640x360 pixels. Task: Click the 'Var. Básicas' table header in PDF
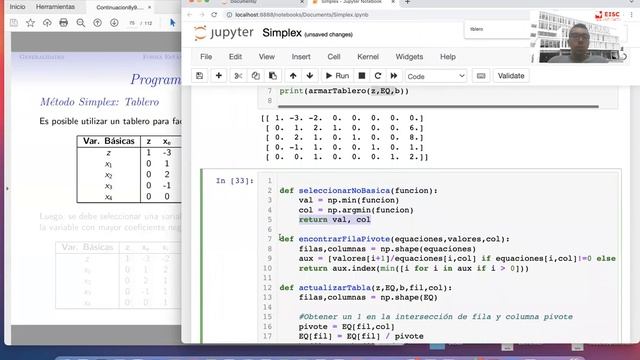tap(109, 141)
